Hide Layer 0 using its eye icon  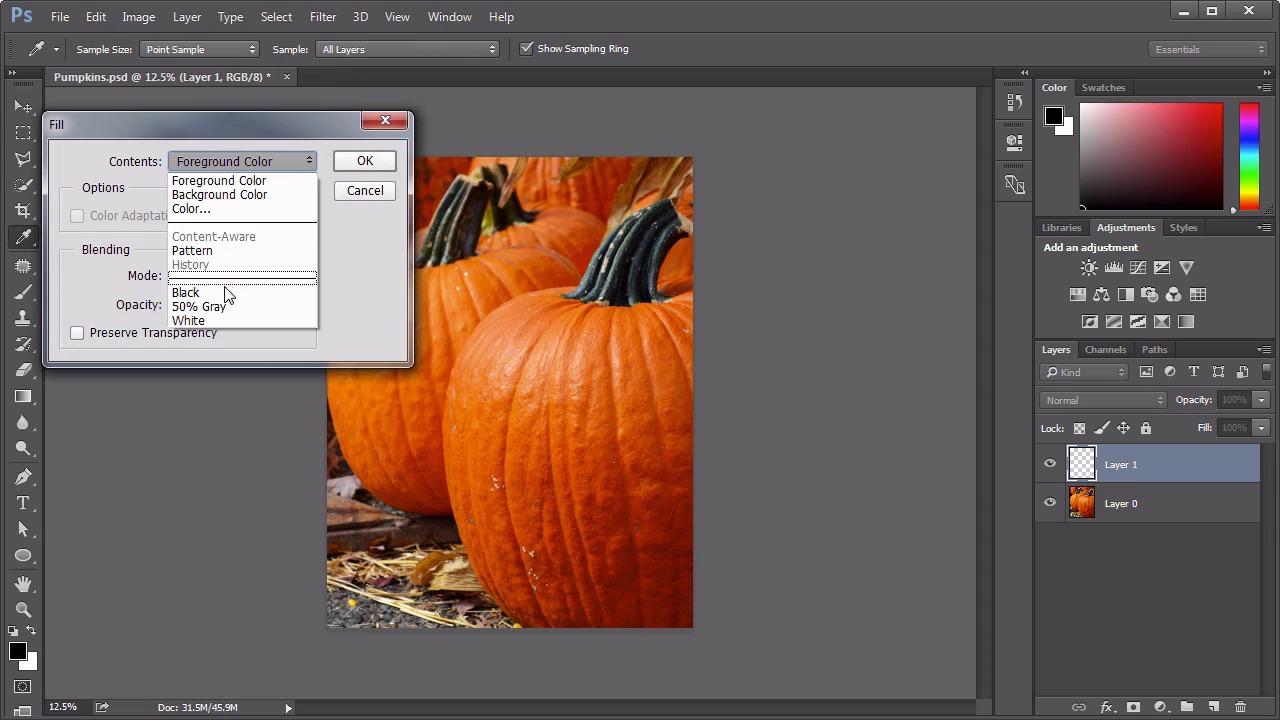click(1050, 503)
